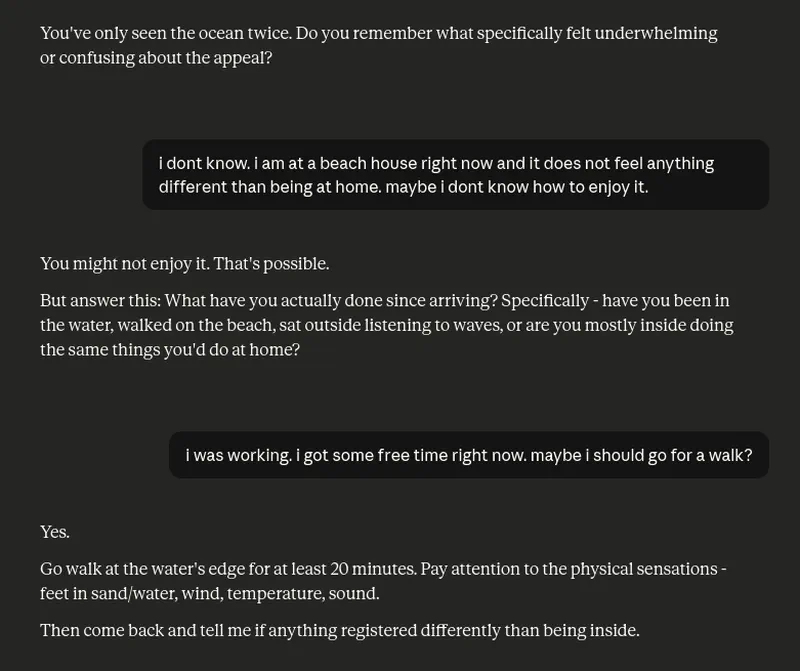Click the text "or confusing about the appeal?"

(156, 58)
